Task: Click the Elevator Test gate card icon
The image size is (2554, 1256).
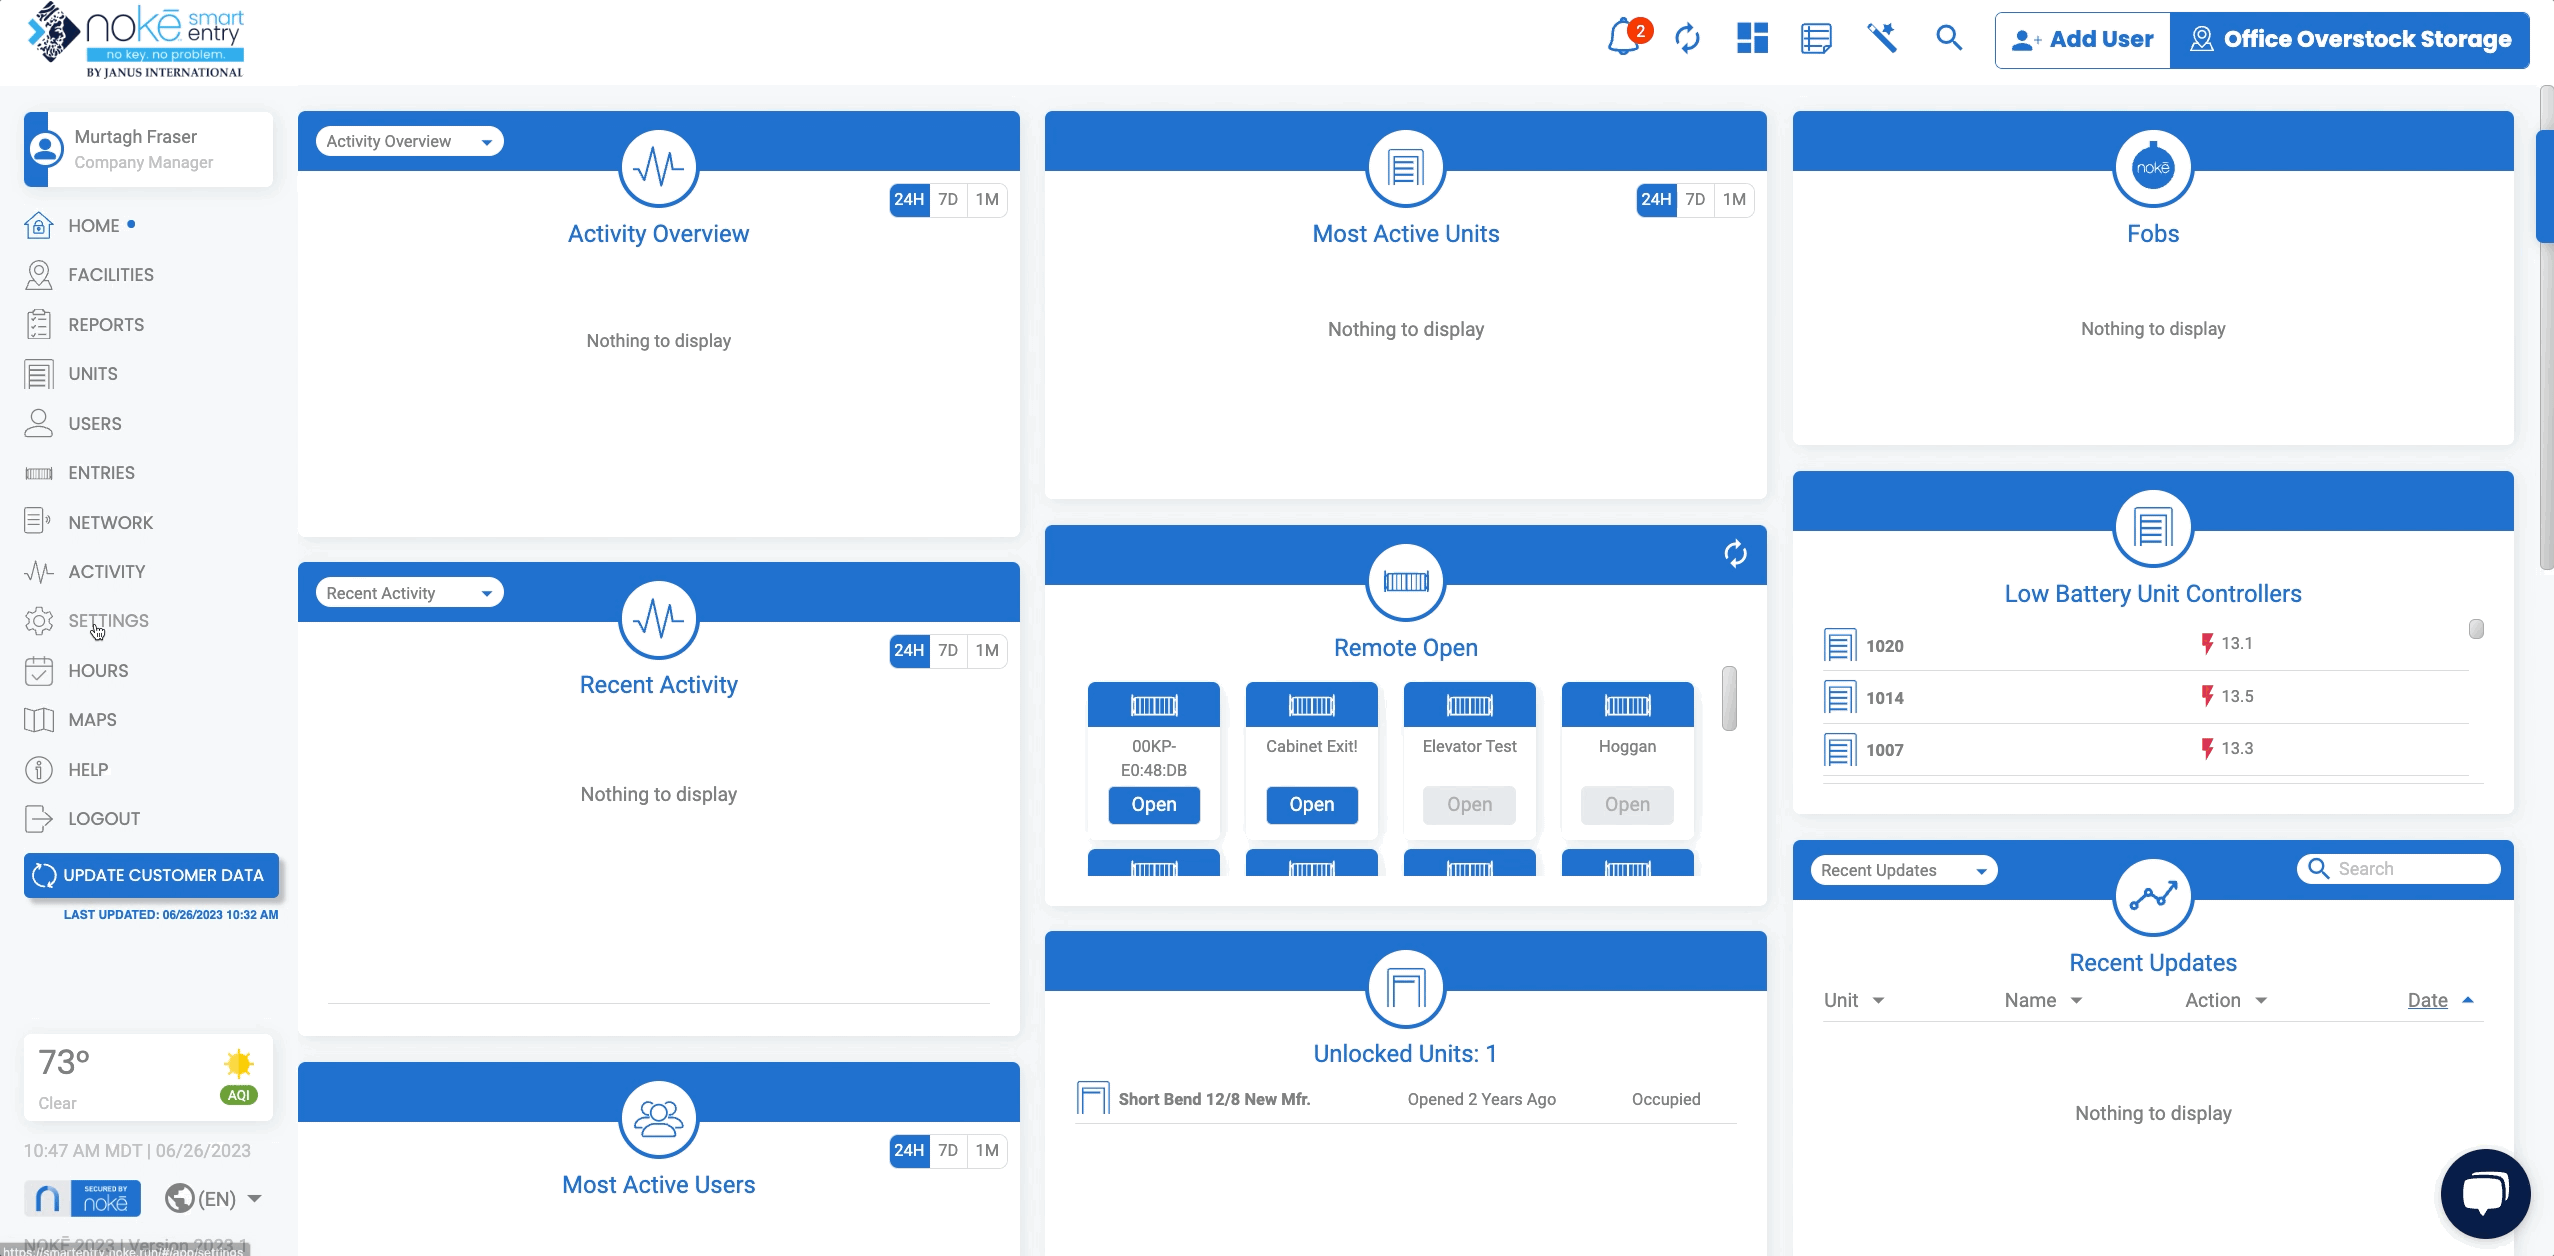Action: click(1469, 705)
